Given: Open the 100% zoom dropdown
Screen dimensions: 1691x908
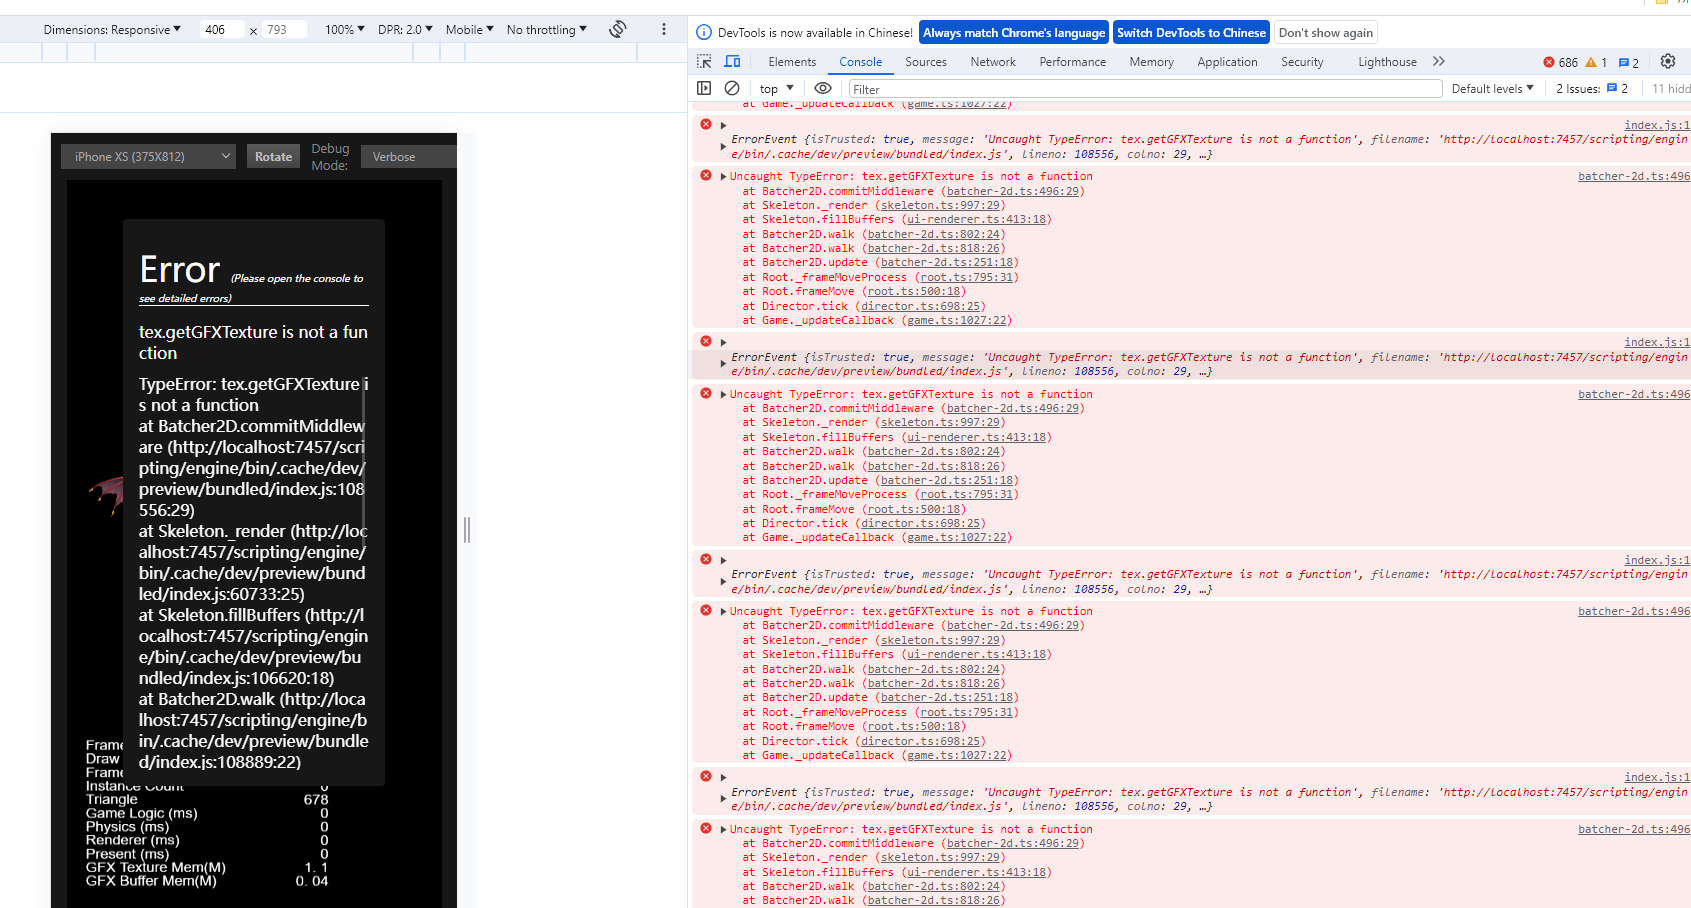Looking at the screenshot, I should (x=345, y=30).
